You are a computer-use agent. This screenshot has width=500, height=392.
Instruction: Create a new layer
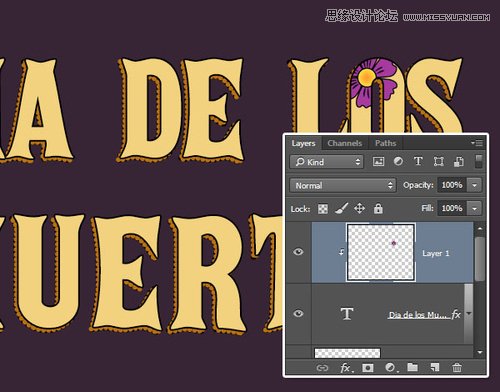435,367
